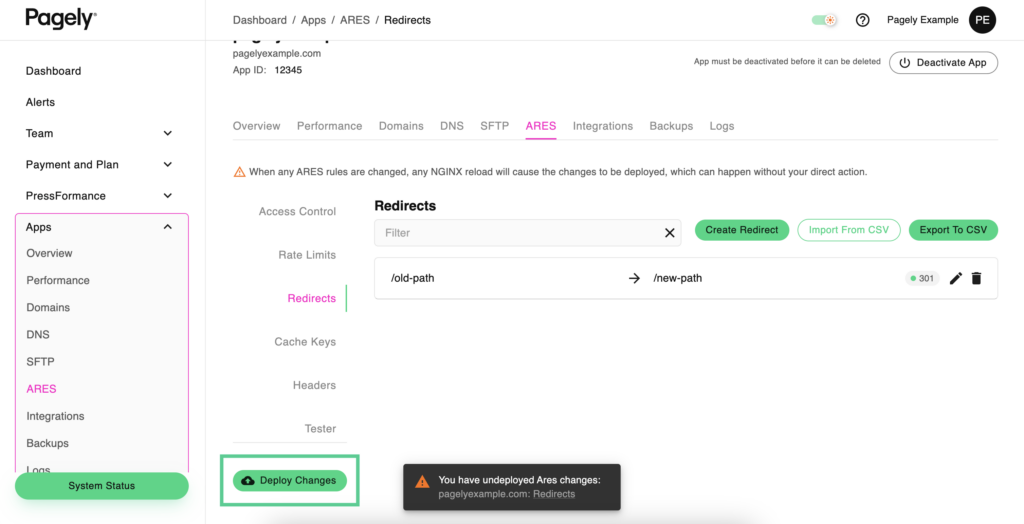This screenshot has height=524, width=1024.
Task: Click the Pagely logo
Action: pyautogui.click(x=61, y=19)
